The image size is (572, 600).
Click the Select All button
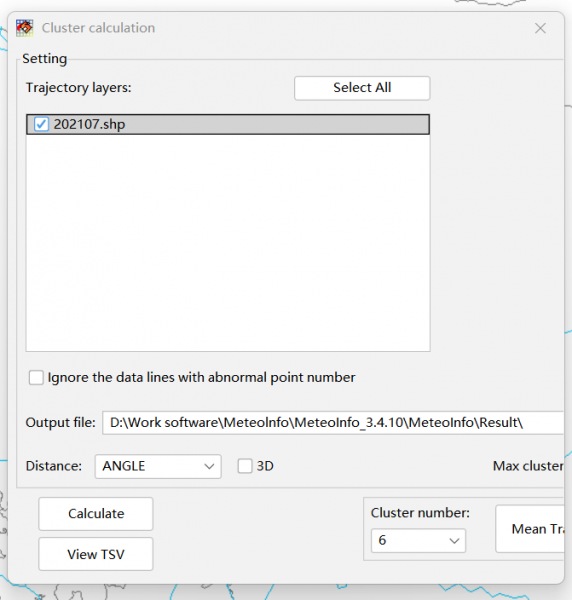(362, 88)
